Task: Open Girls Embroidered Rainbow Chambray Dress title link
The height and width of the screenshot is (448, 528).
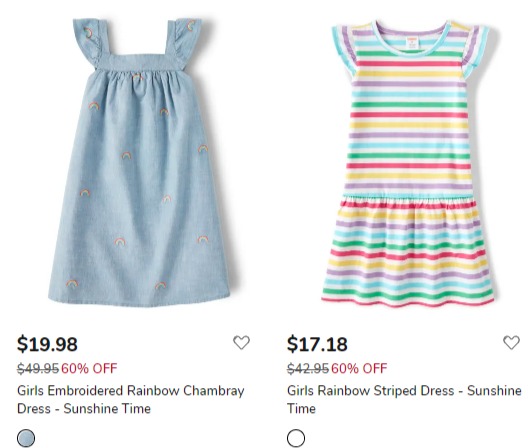Action: click(131, 399)
